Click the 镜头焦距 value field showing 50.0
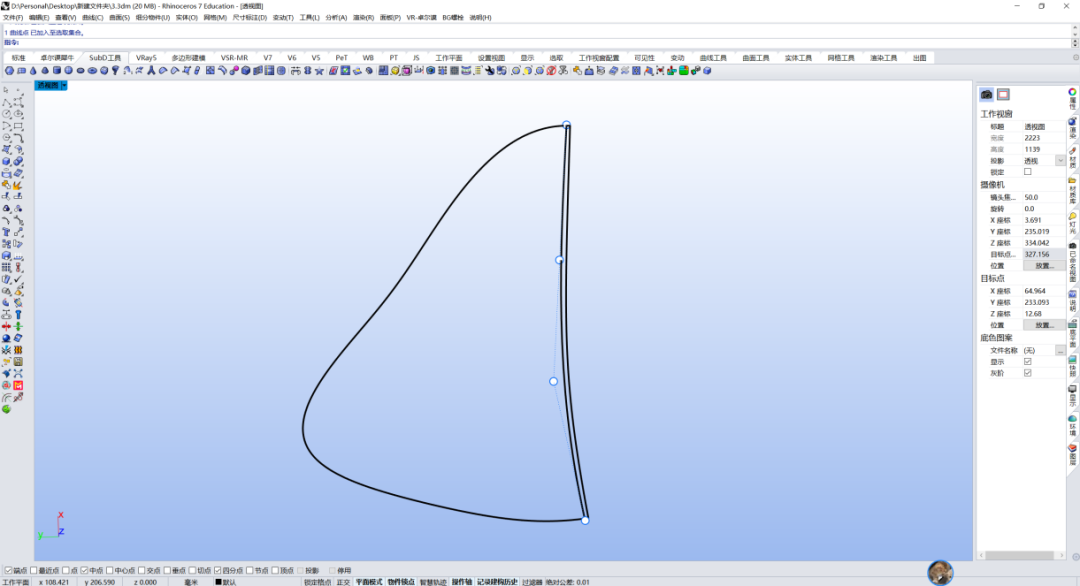 [1043, 198]
